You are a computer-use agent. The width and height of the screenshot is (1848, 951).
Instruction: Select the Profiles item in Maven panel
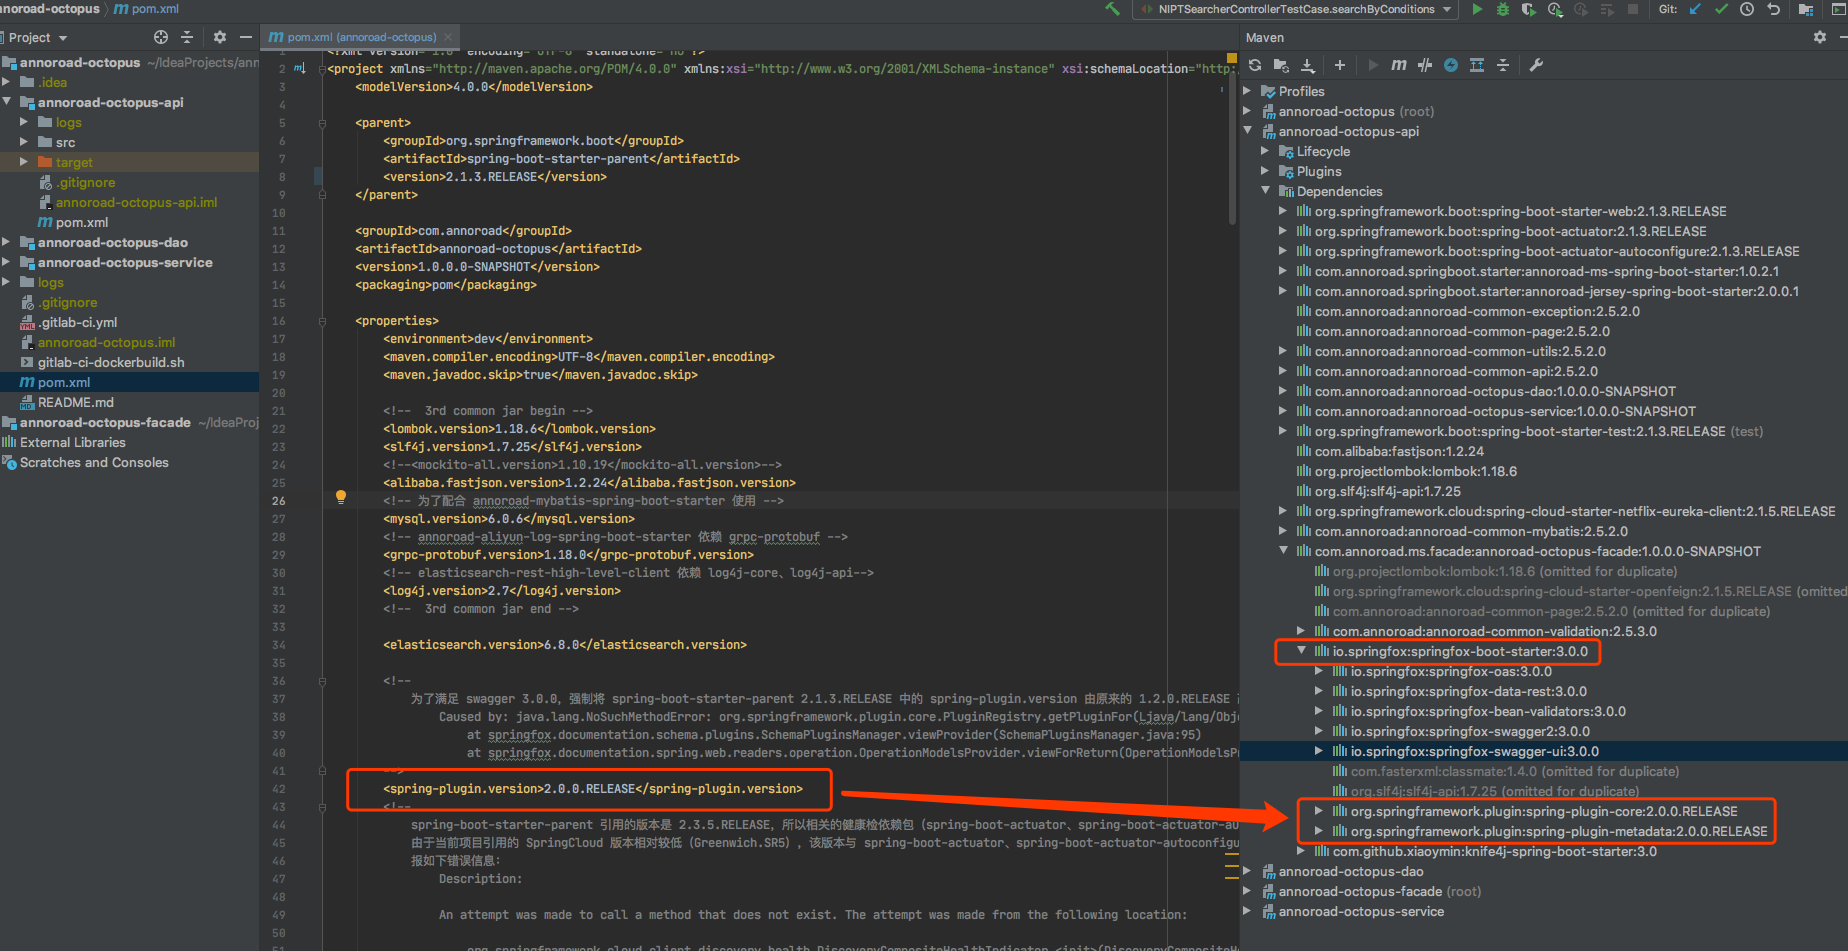click(x=1301, y=91)
